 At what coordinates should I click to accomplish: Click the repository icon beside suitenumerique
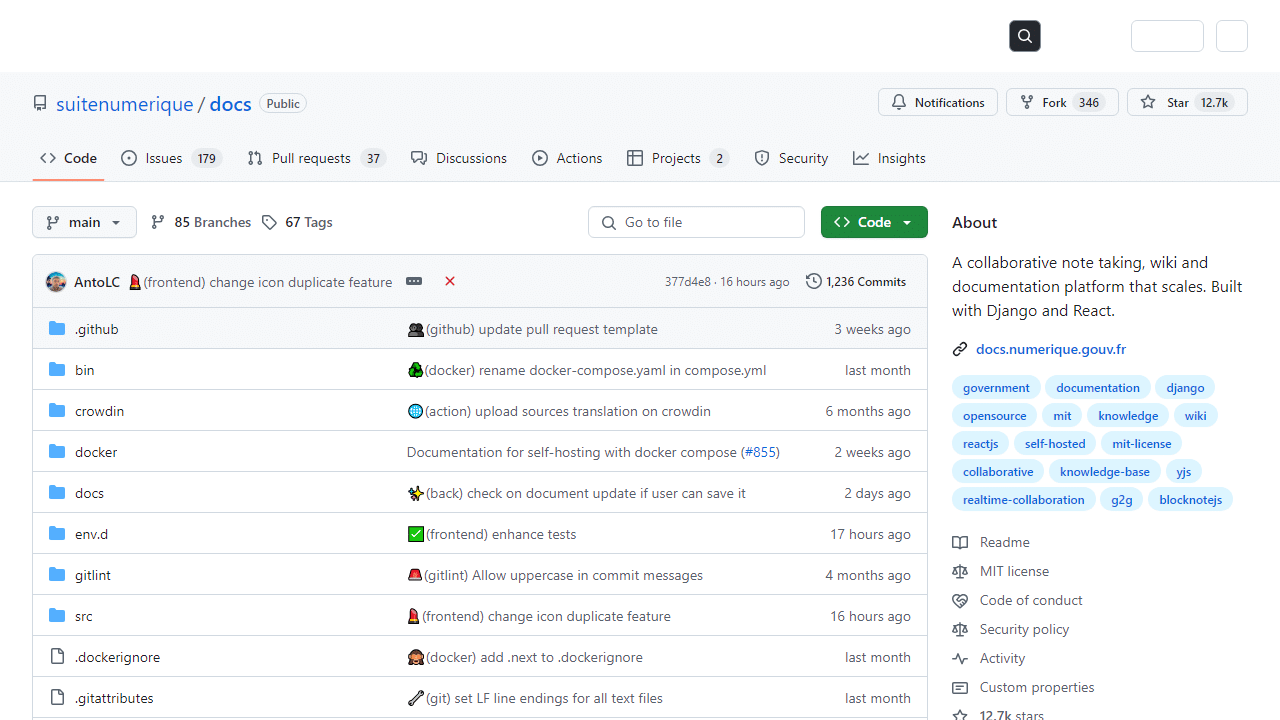[40, 103]
